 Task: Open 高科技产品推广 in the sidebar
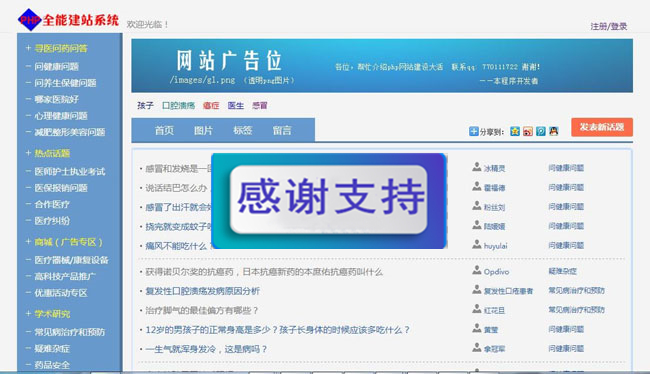(x=65, y=276)
